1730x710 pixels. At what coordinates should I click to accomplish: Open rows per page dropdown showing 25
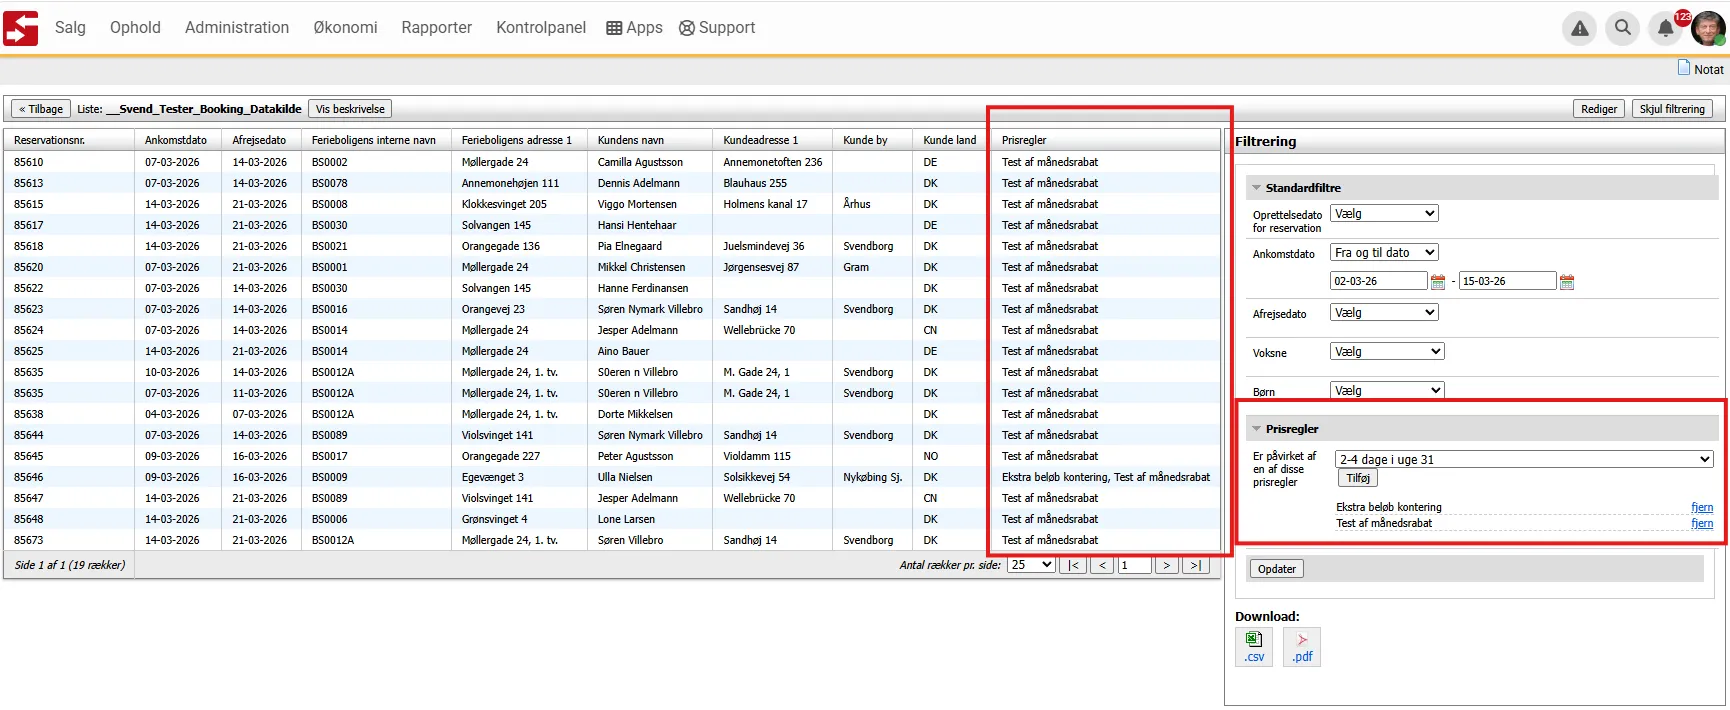click(x=1031, y=565)
